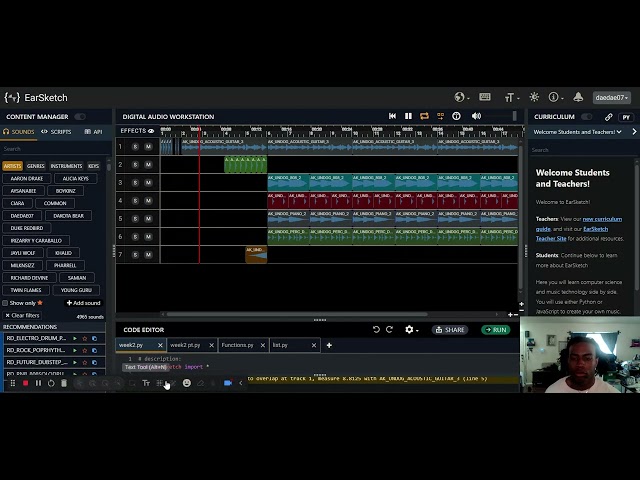Open the new curriculum guide link
The width and height of the screenshot is (640, 480).
[x=578, y=224]
